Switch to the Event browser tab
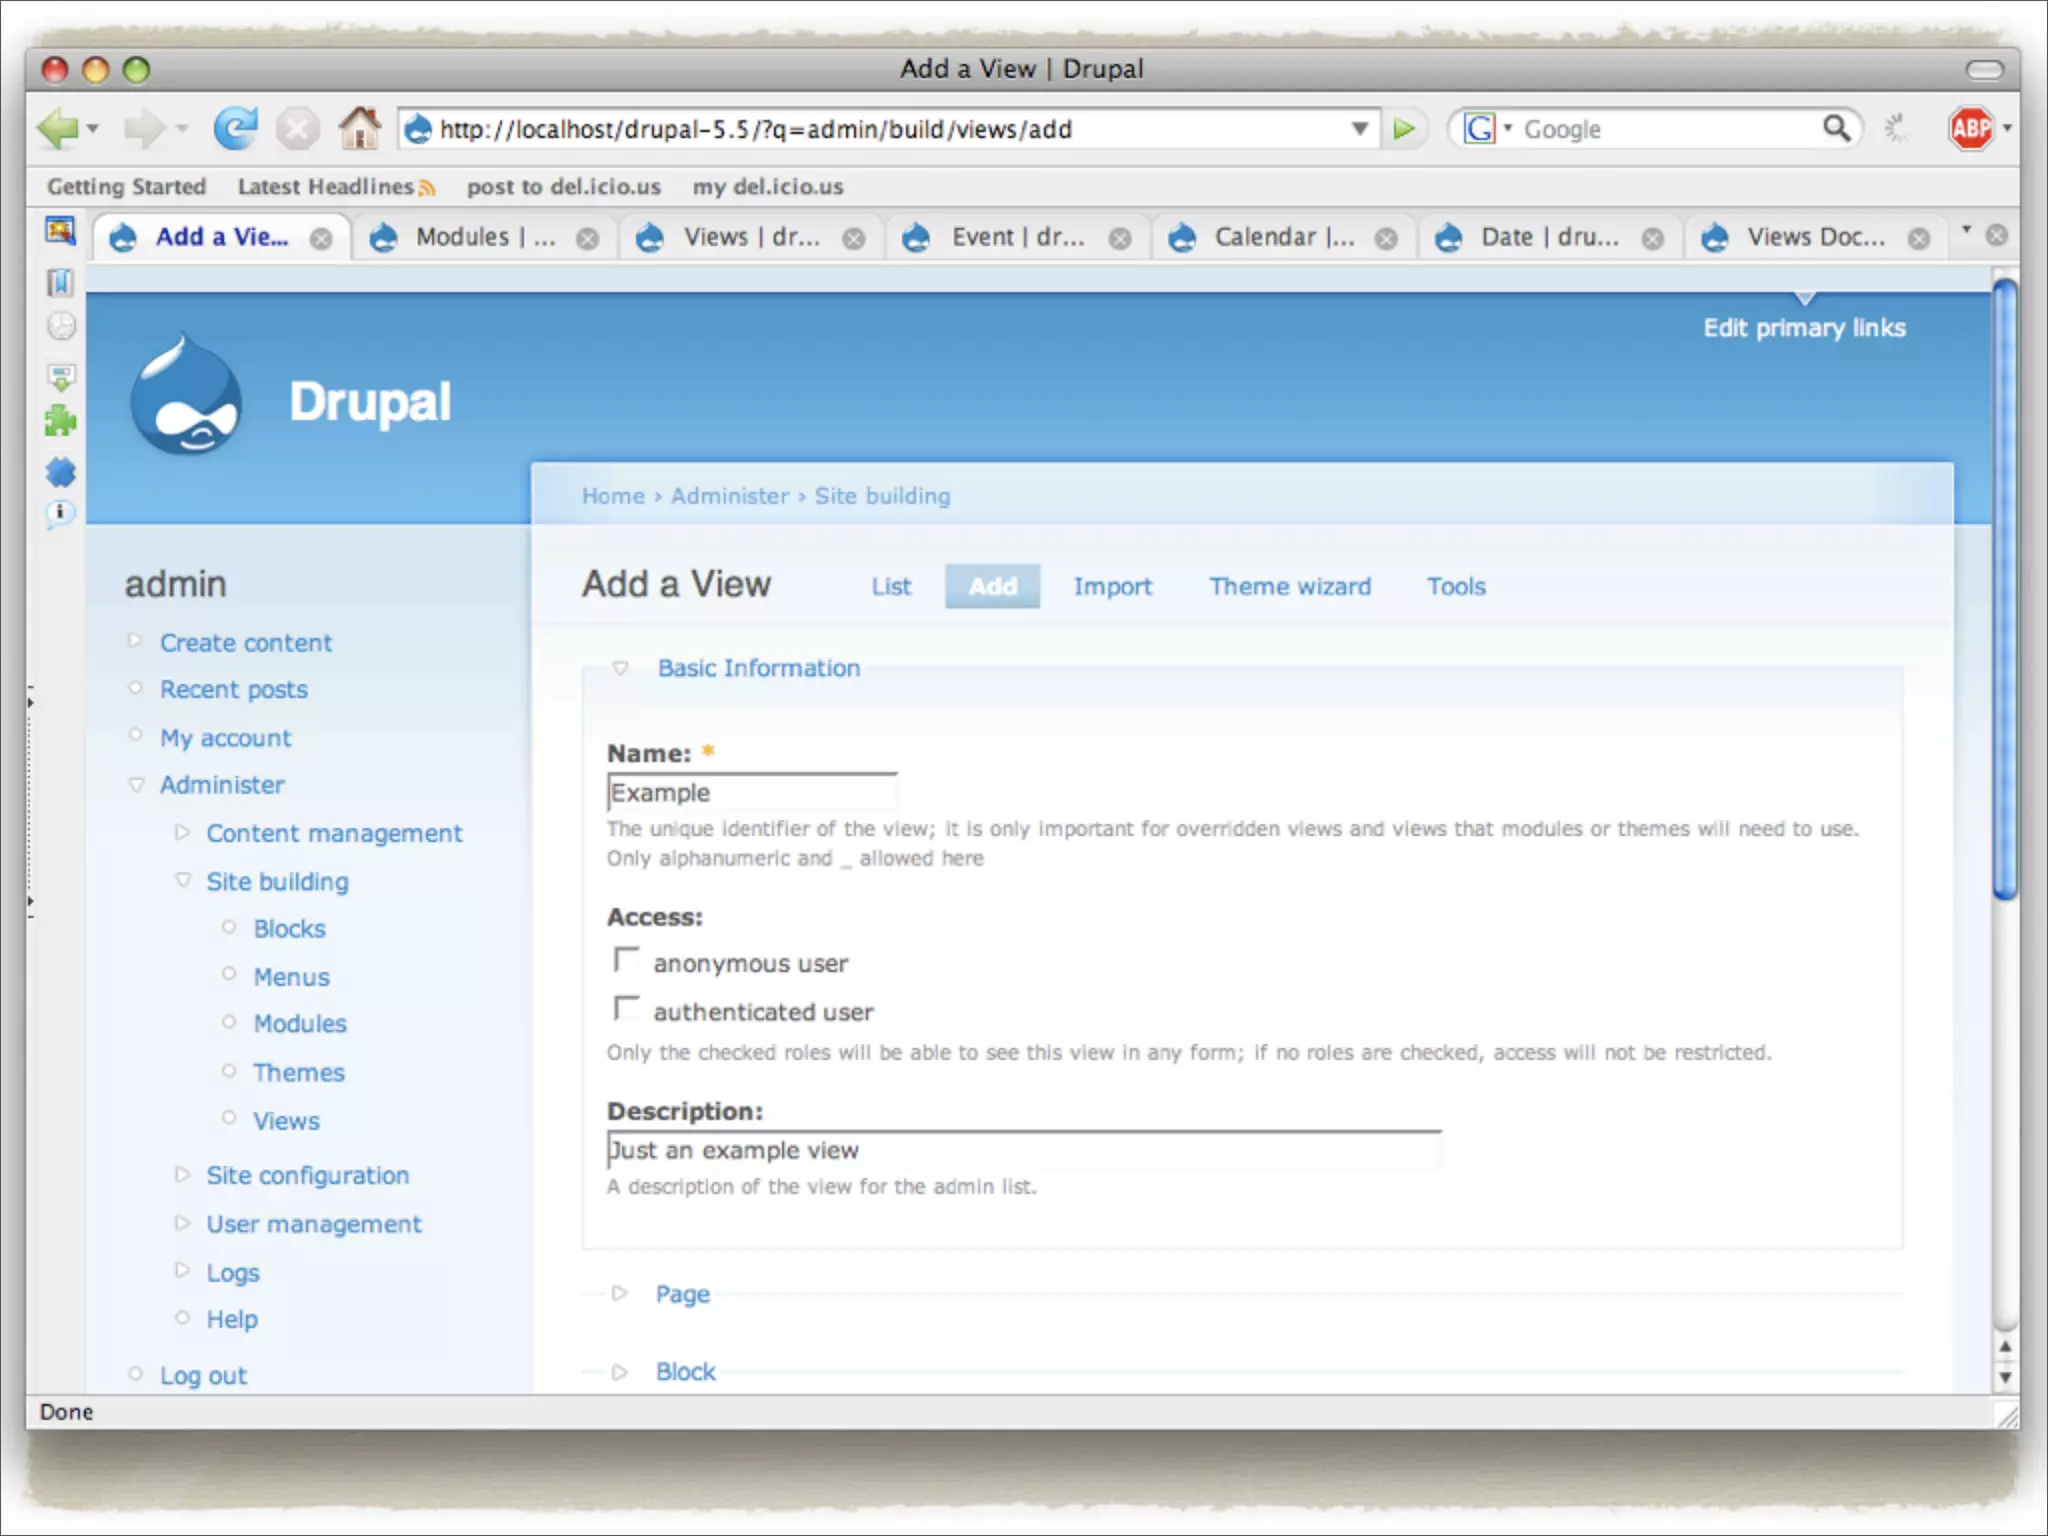2048x1536 pixels. coord(1017,238)
